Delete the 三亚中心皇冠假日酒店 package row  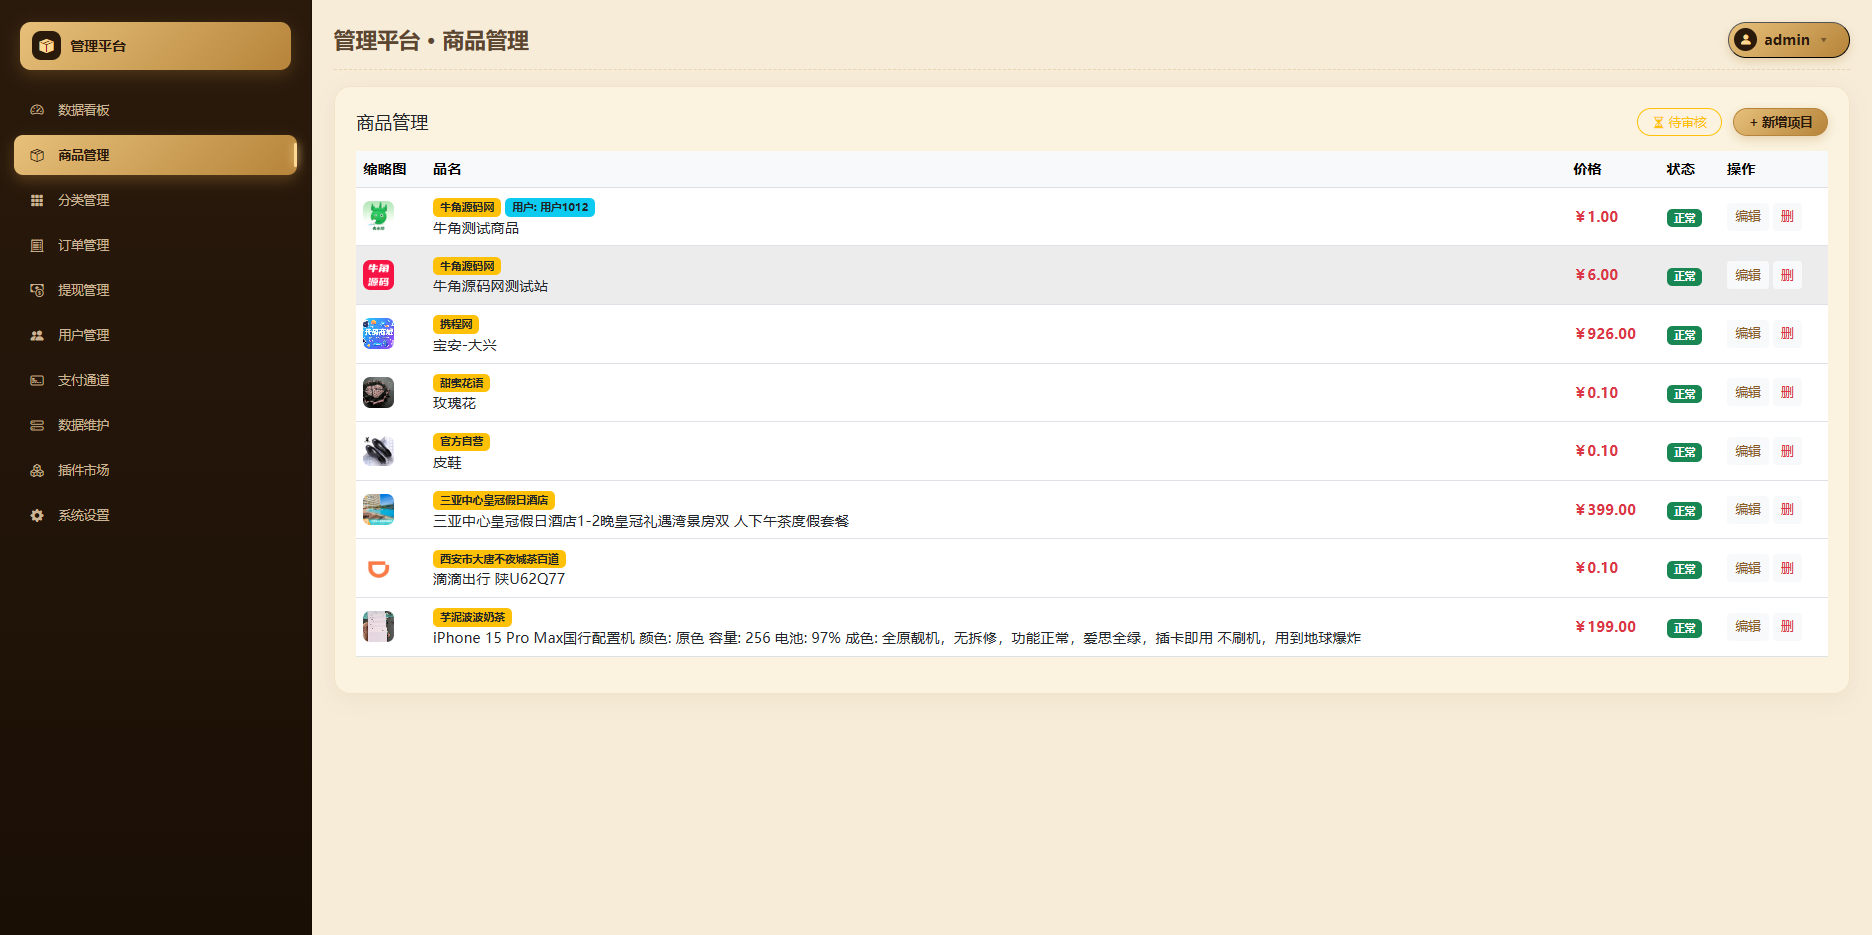pyautogui.click(x=1787, y=509)
